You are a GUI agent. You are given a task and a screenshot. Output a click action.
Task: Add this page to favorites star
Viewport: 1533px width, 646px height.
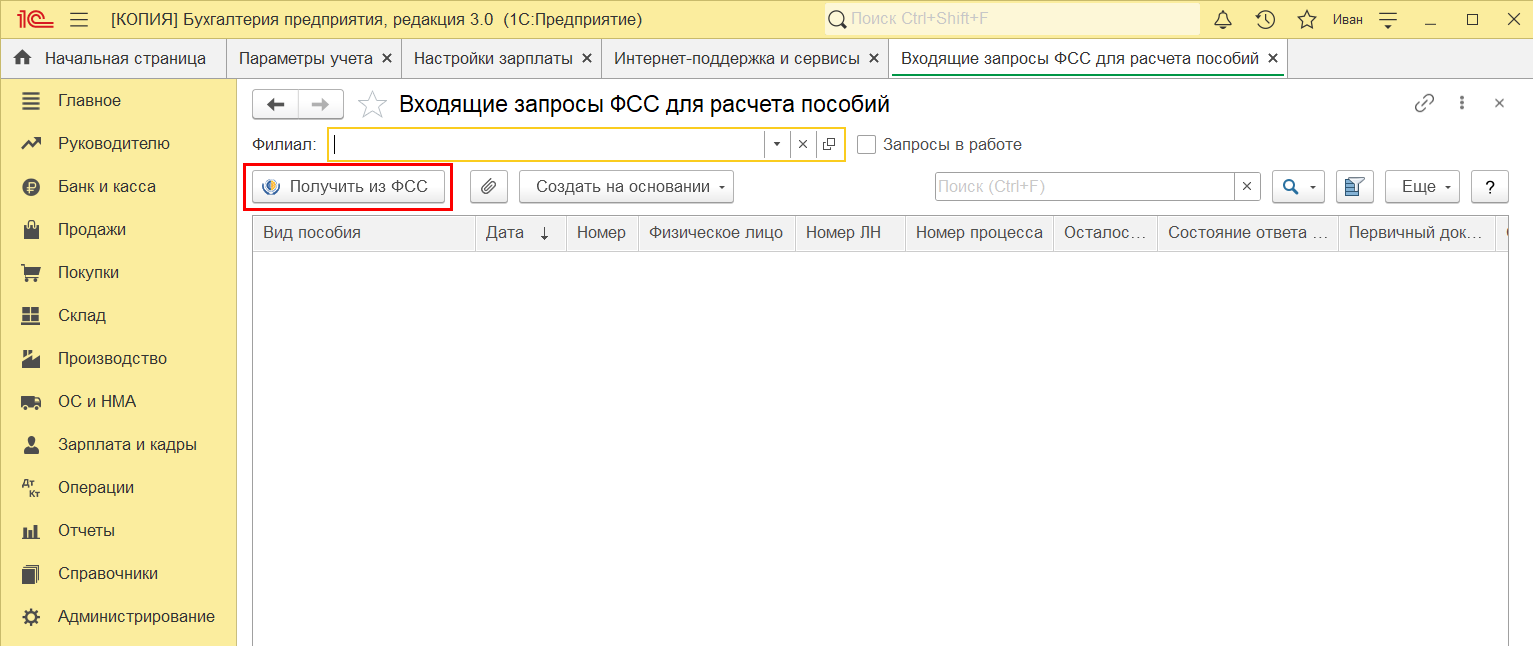point(371,104)
